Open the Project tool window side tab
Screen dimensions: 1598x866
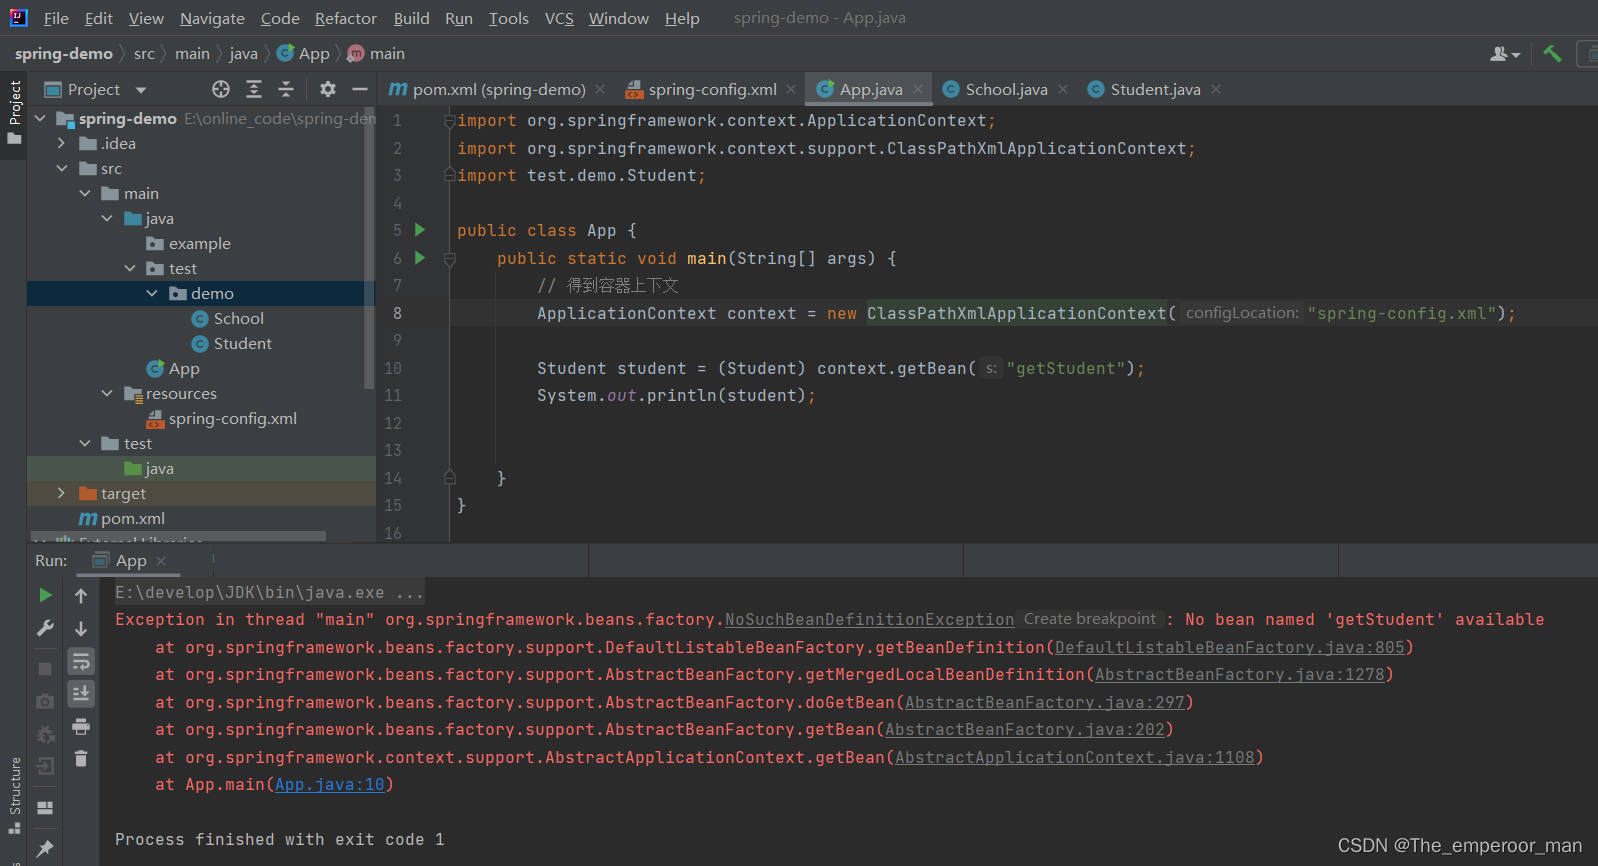point(14,111)
